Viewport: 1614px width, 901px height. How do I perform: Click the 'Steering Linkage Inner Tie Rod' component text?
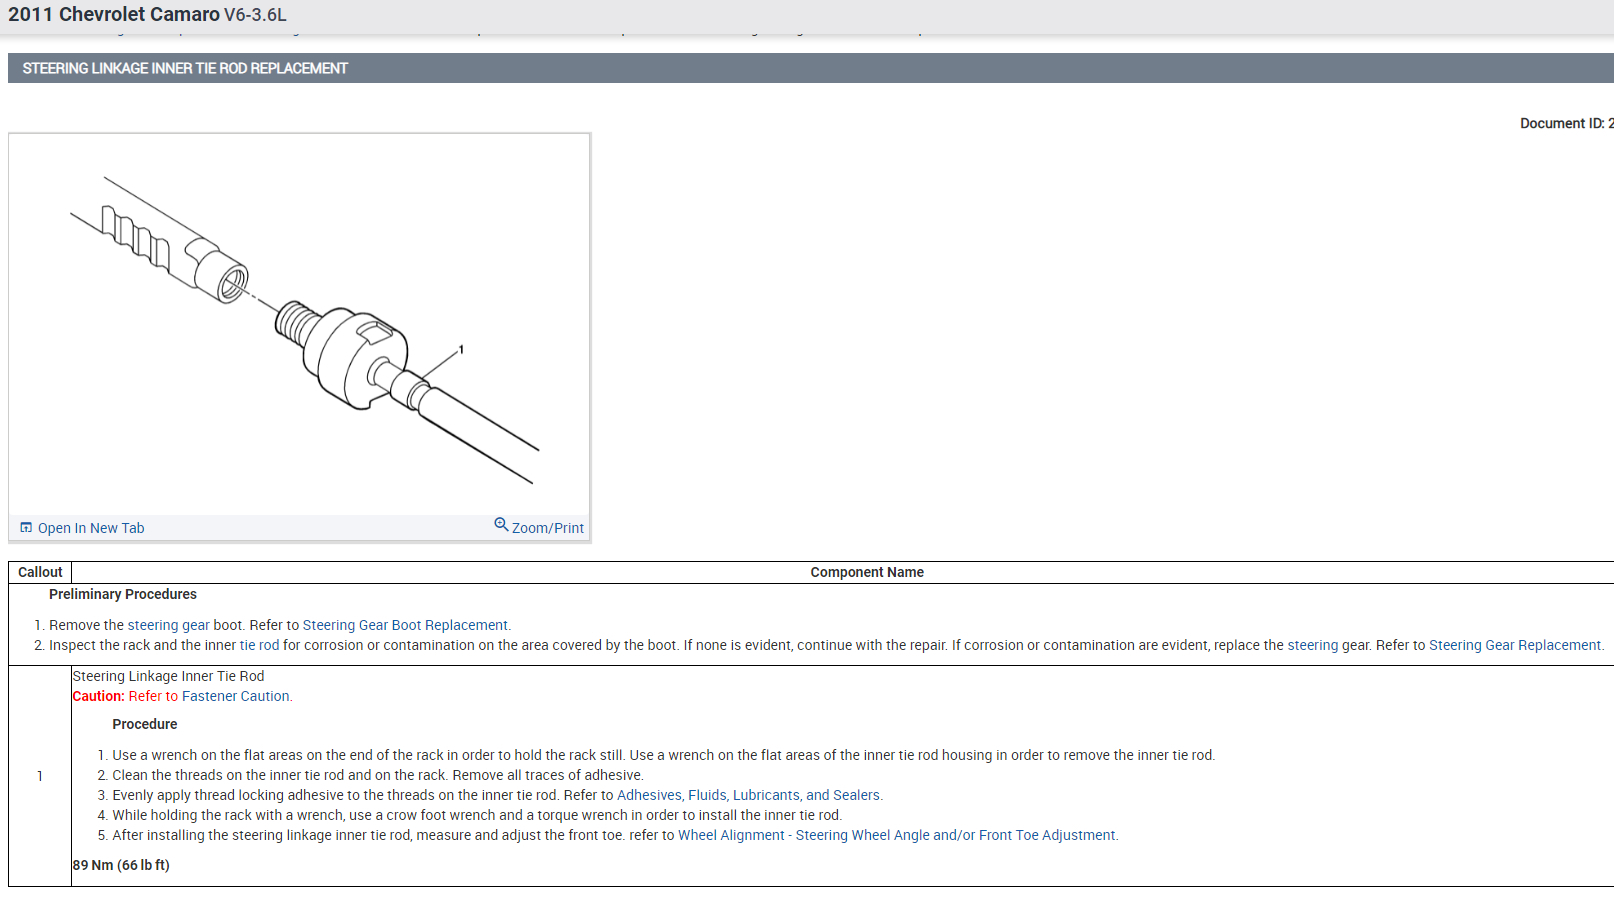(168, 676)
